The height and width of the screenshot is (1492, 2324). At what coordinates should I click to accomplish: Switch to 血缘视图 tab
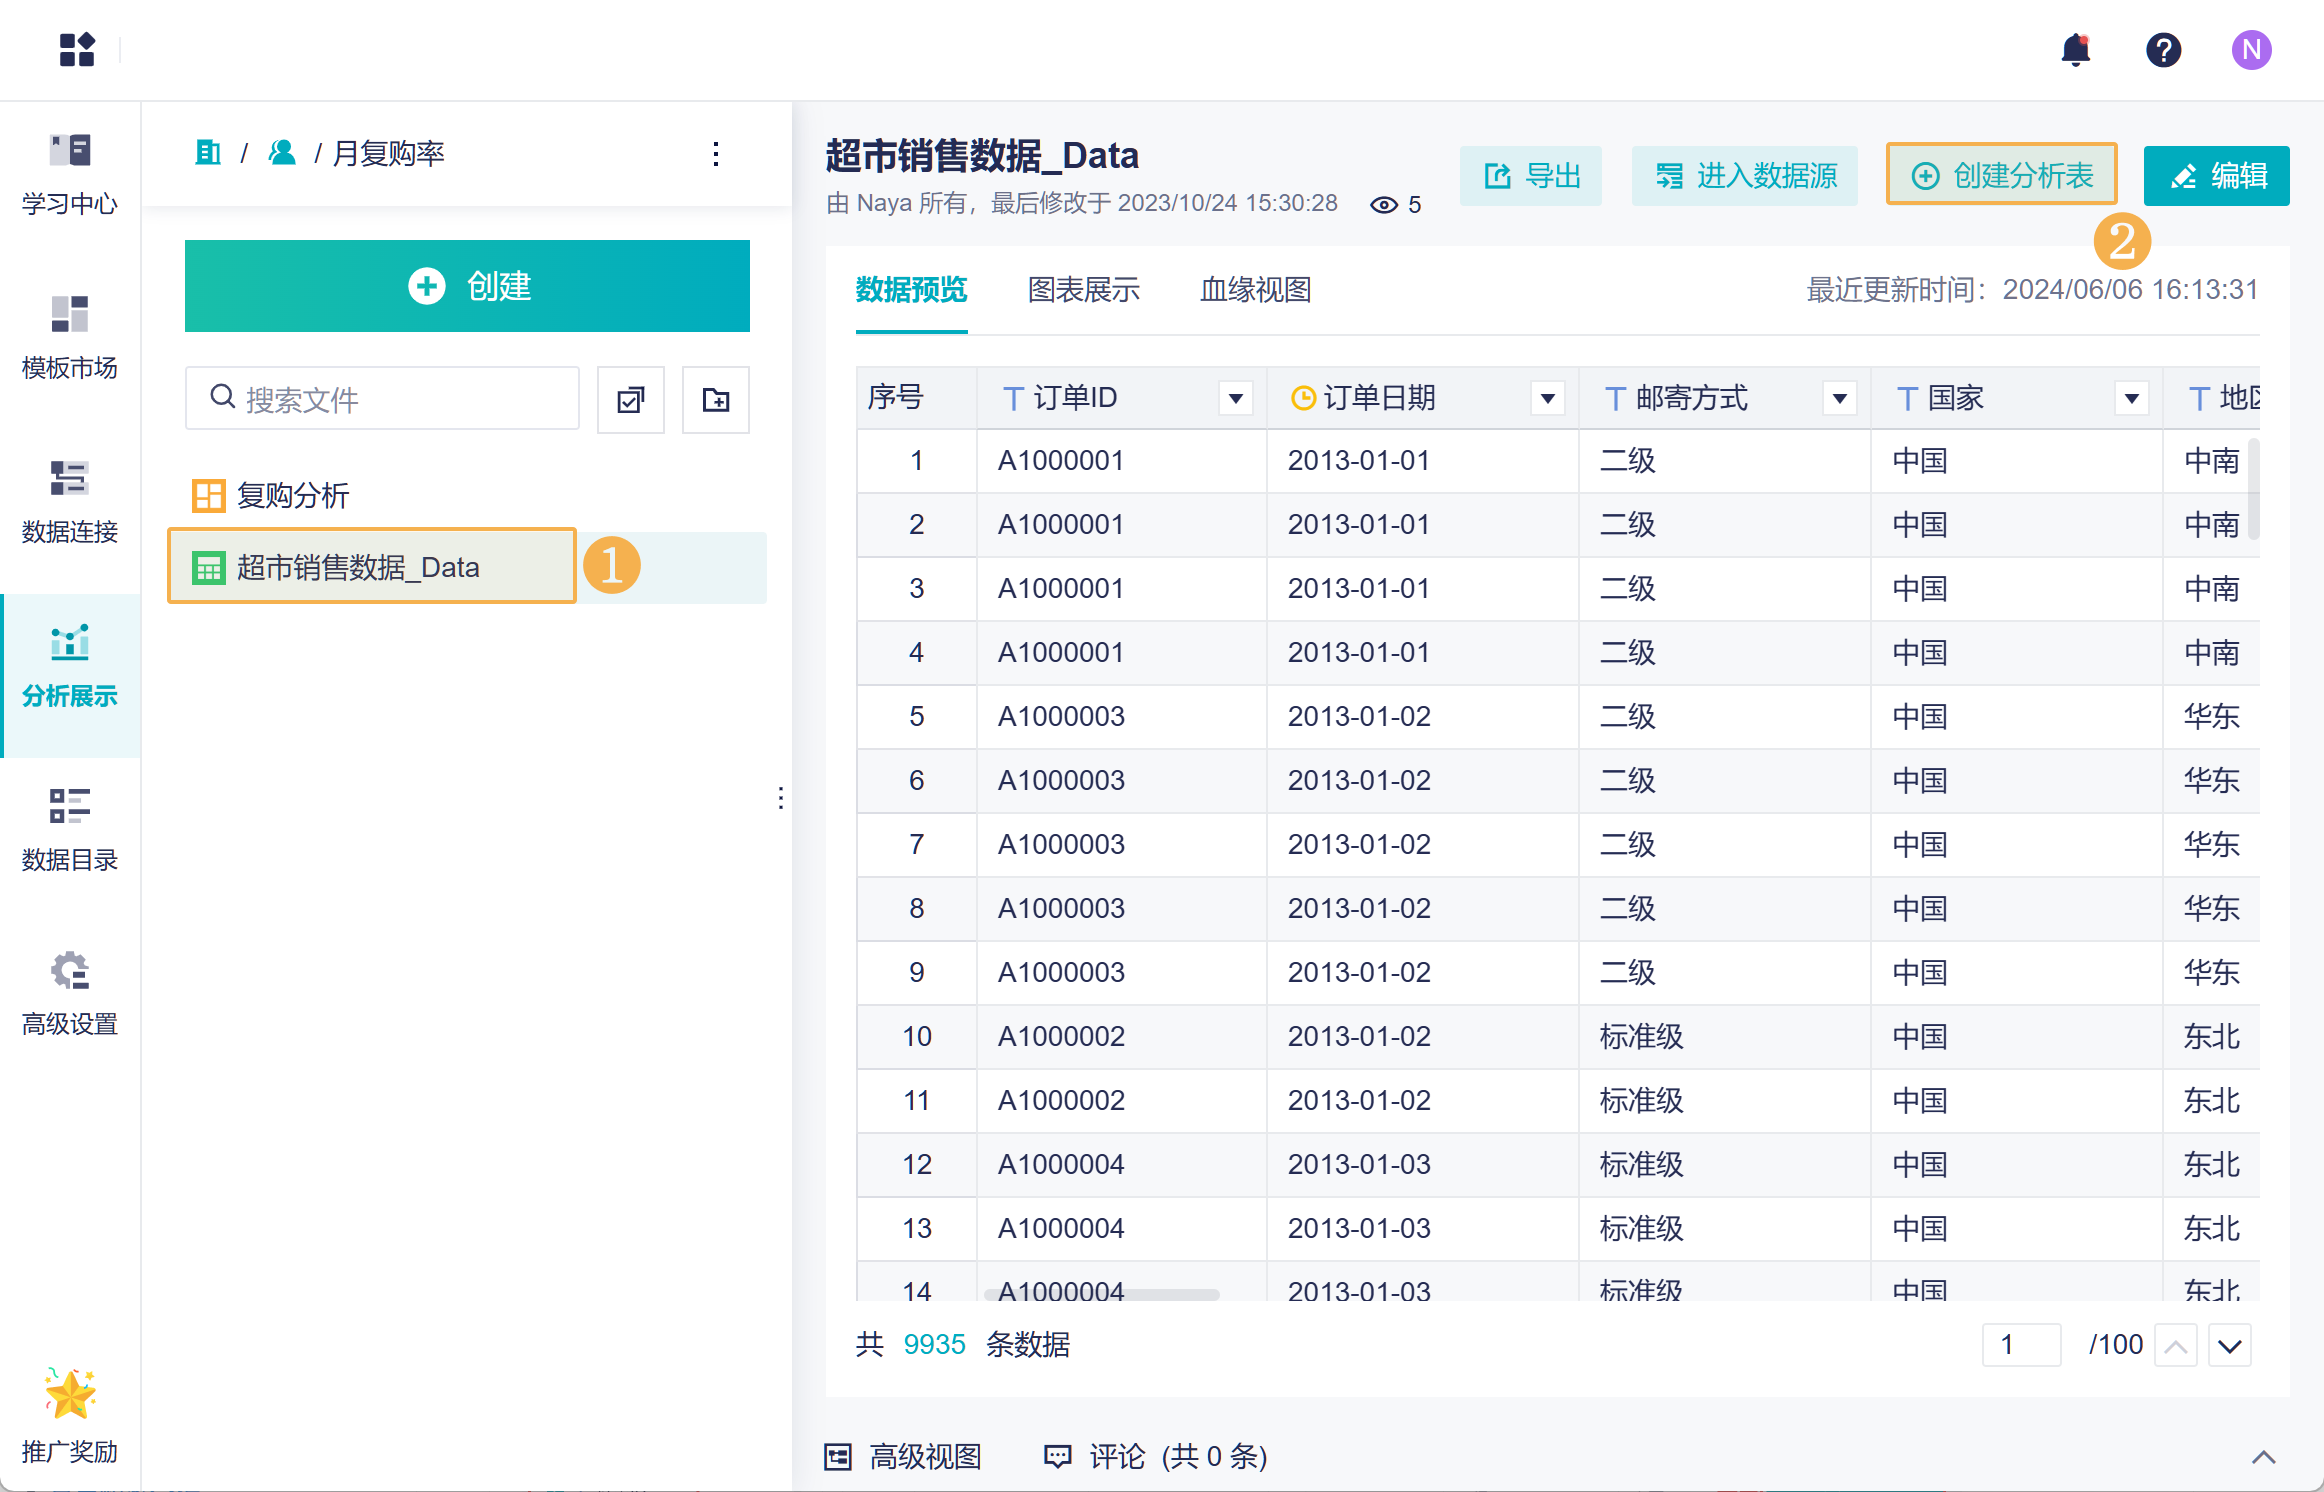[1256, 290]
